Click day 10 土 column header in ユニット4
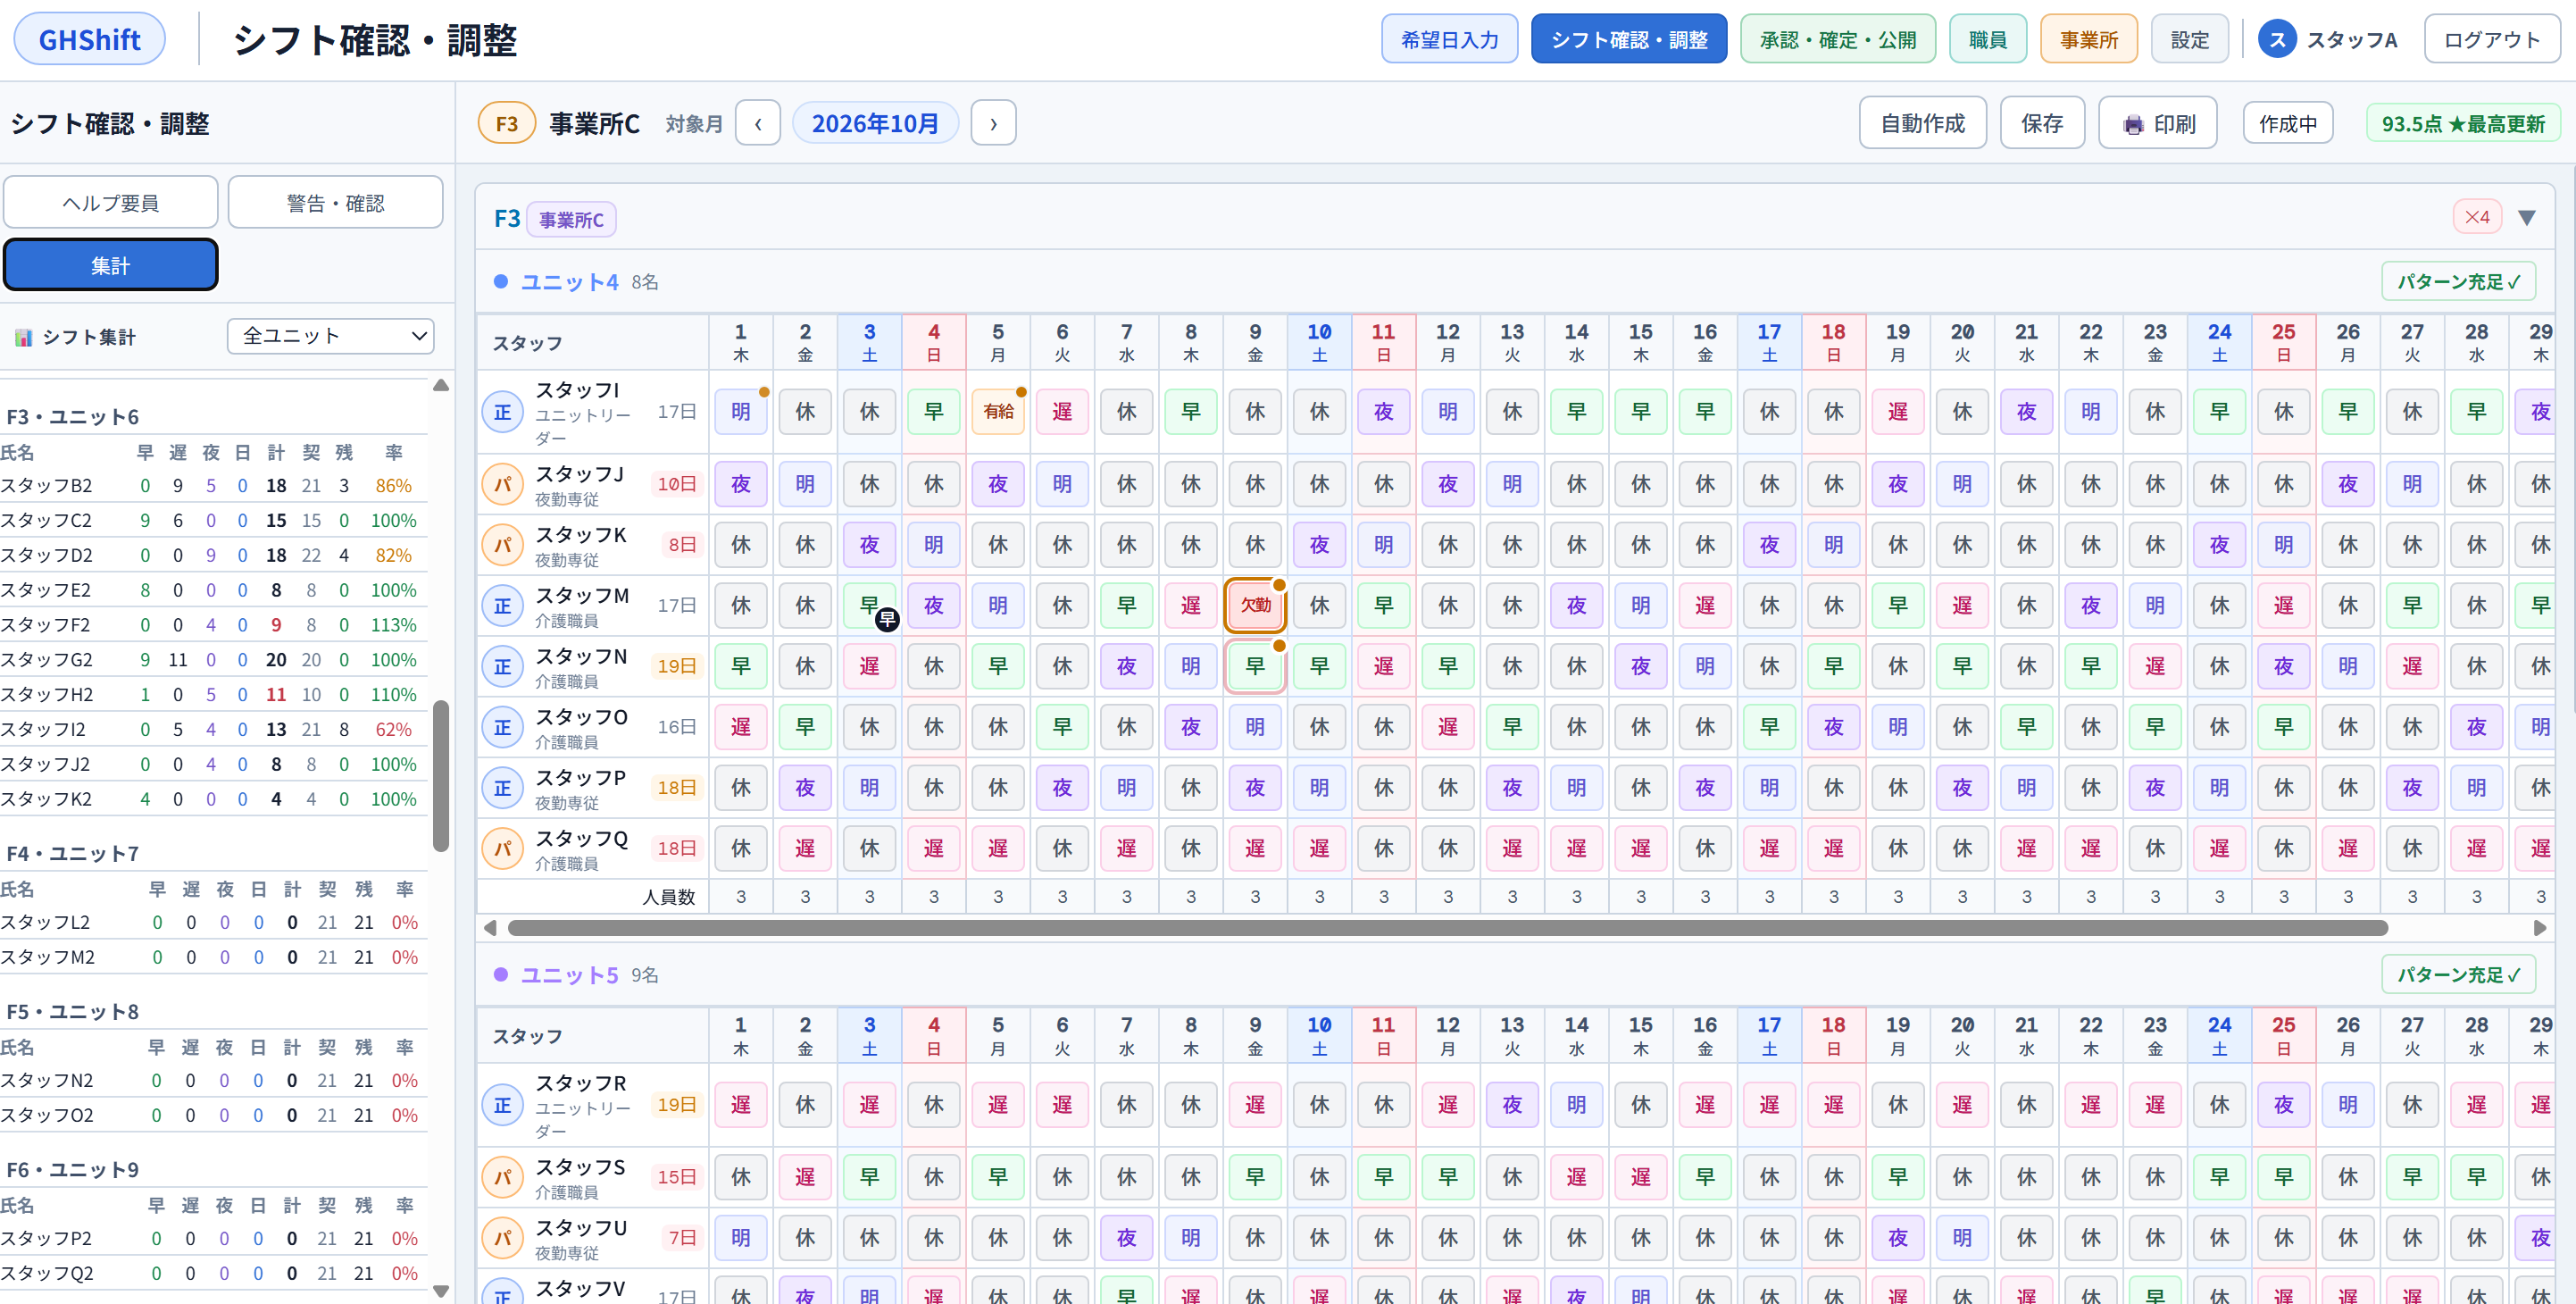This screenshot has height=1304, width=2576. click(x=1319, y=342)
